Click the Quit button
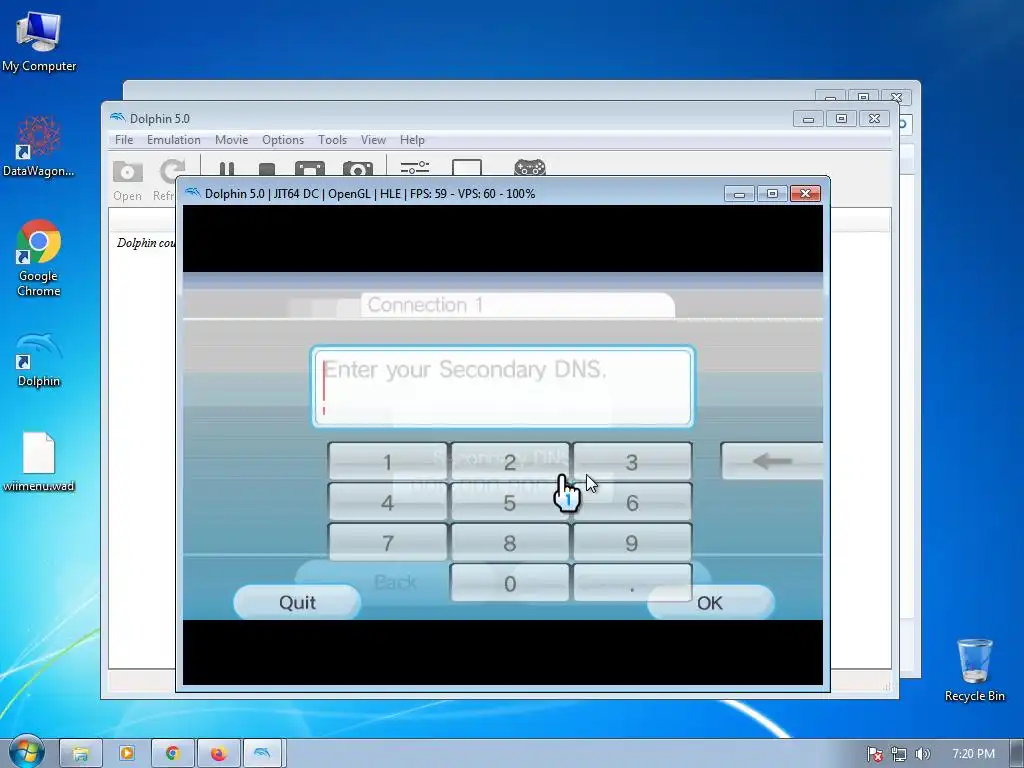The image size is (1024, 768). [297, 602]
